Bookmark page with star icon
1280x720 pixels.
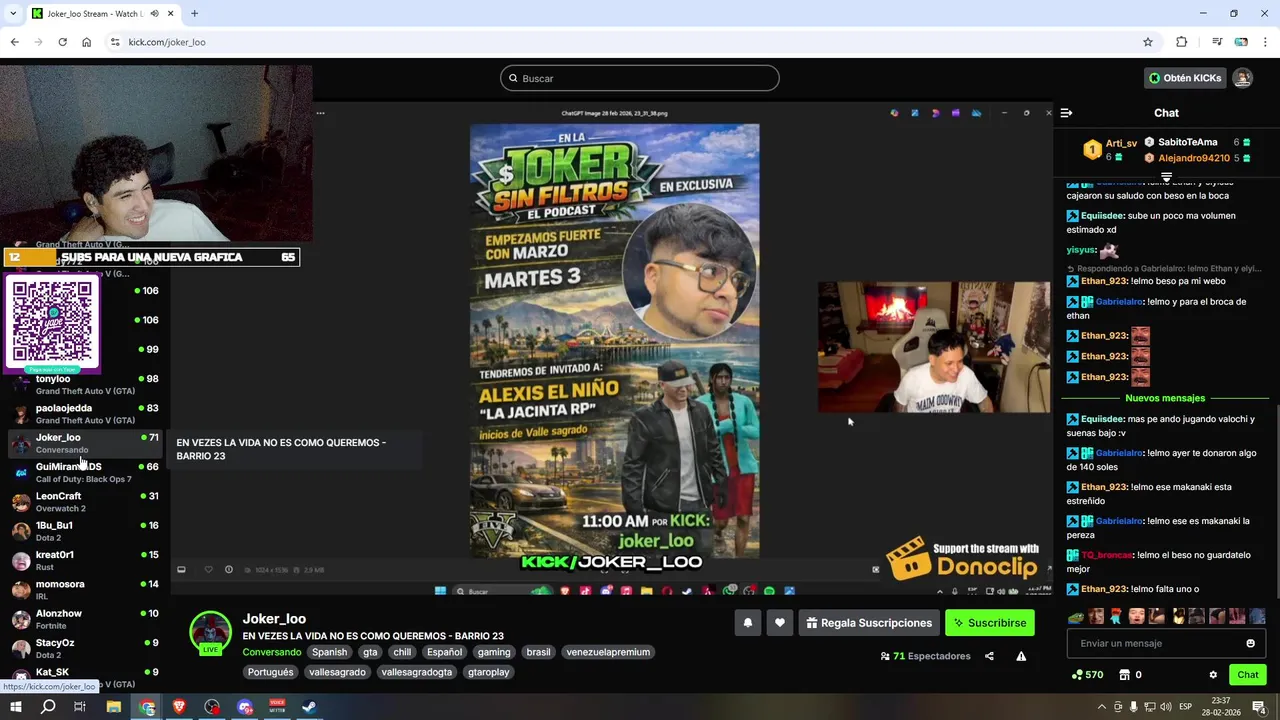(1148, 42)
